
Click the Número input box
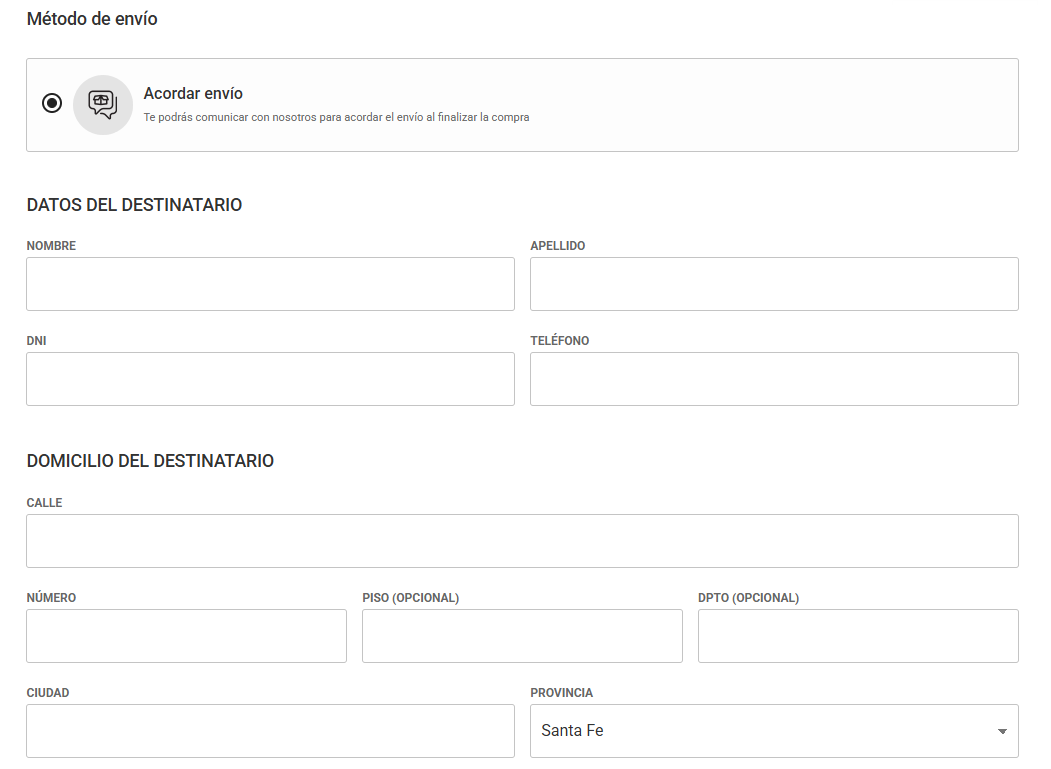point(186,636)
